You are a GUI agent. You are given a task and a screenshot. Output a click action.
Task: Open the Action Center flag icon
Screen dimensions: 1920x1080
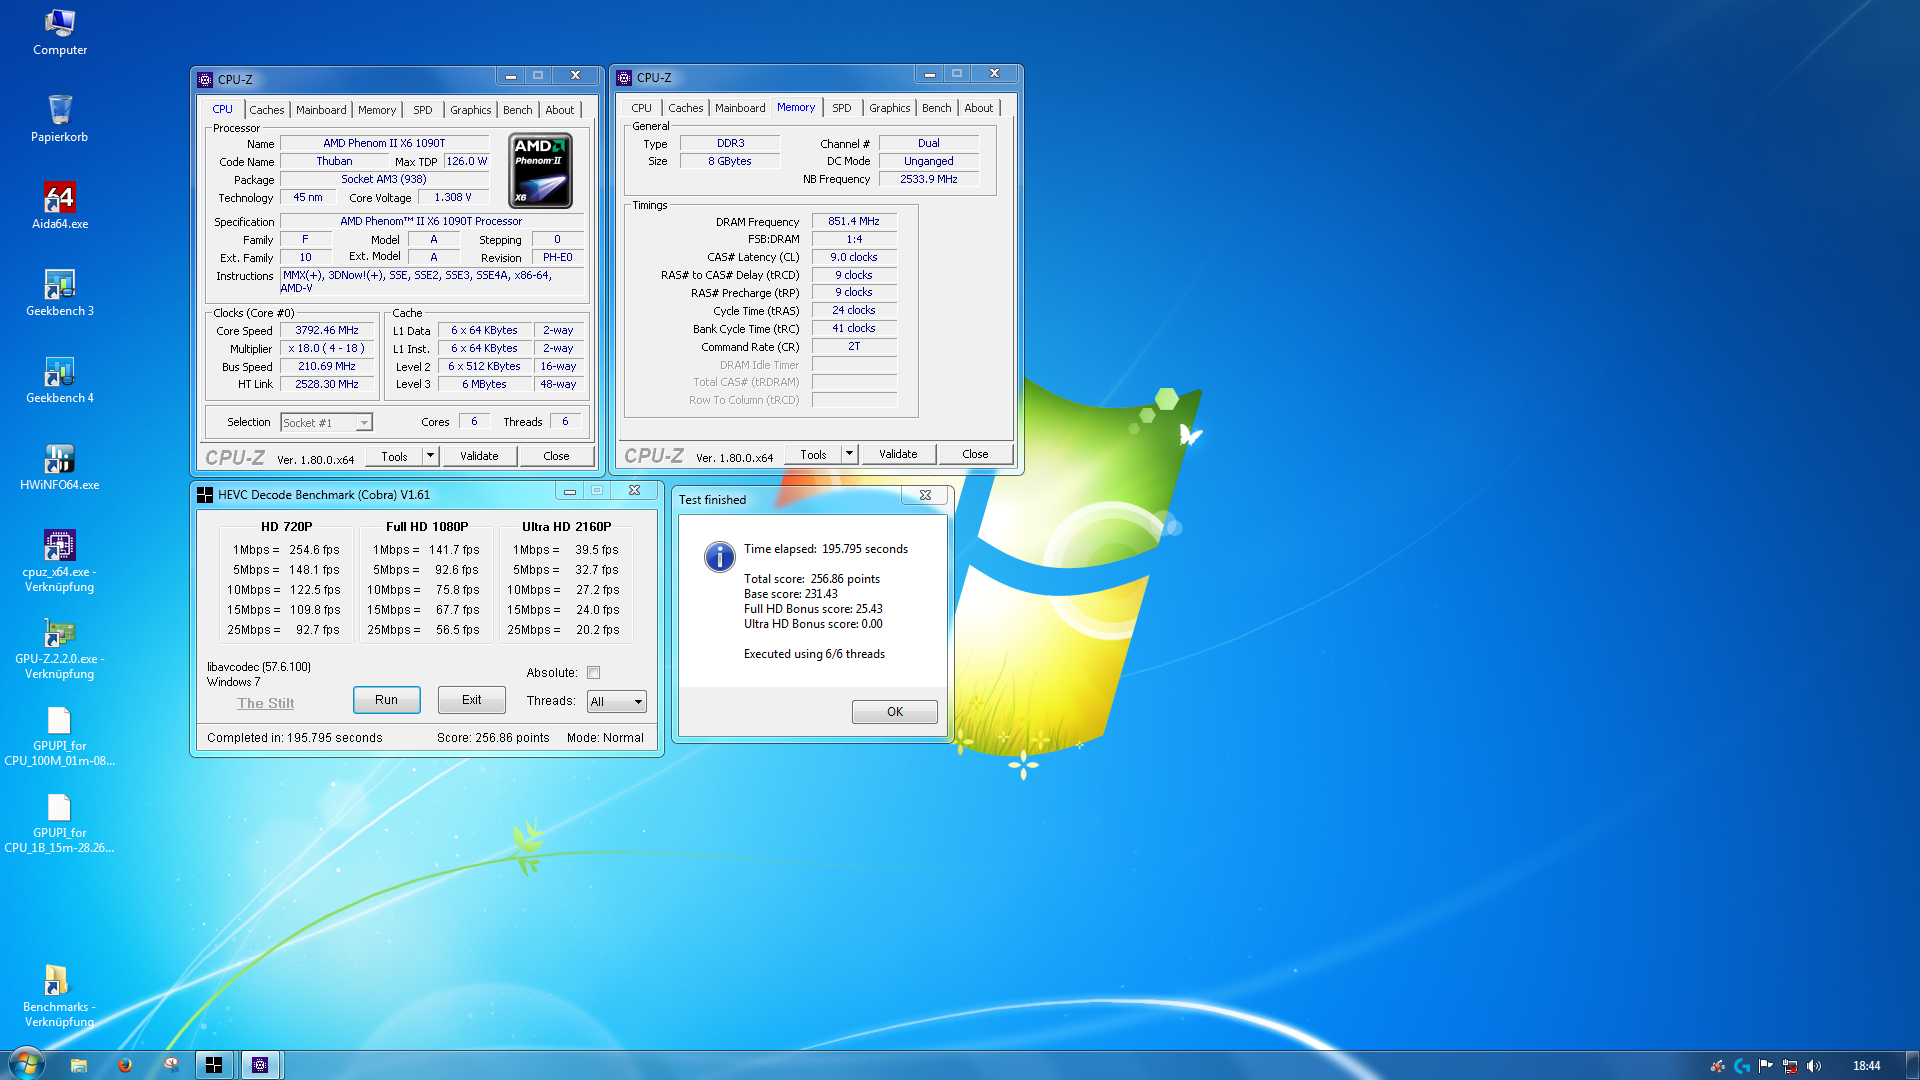[x=1766, y=1066]
